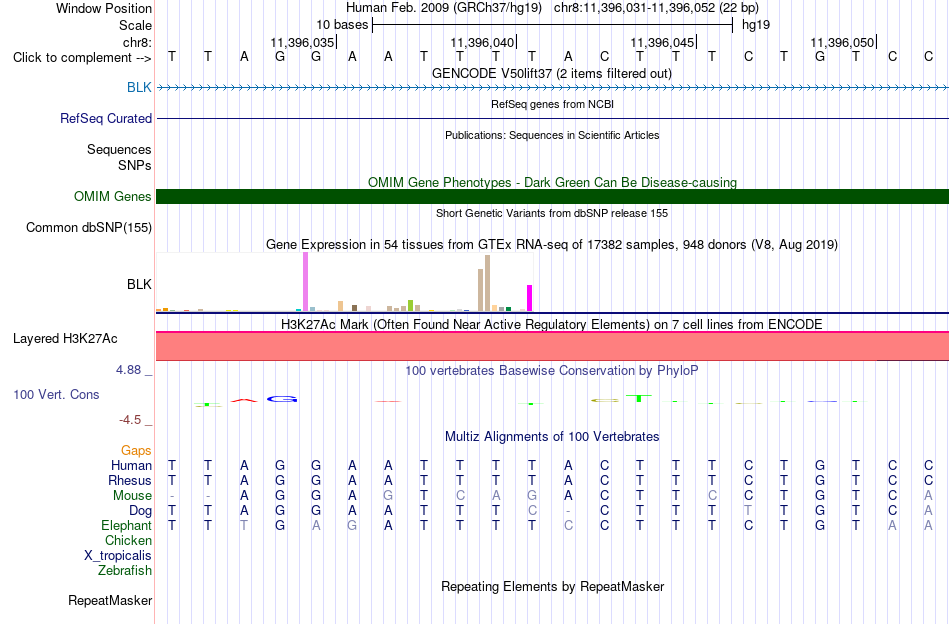Screen dimensions: 950x624
Task: Select the Chicken species row label
Action: 128,540
